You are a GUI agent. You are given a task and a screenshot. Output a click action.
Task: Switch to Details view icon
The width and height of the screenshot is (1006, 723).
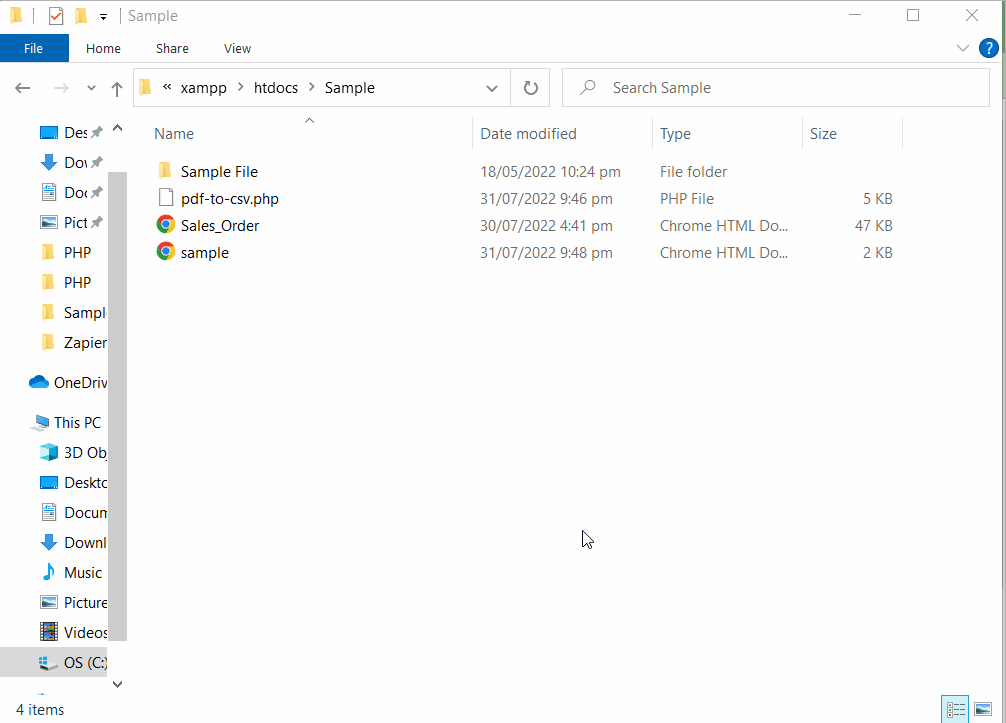coord(955,709)
